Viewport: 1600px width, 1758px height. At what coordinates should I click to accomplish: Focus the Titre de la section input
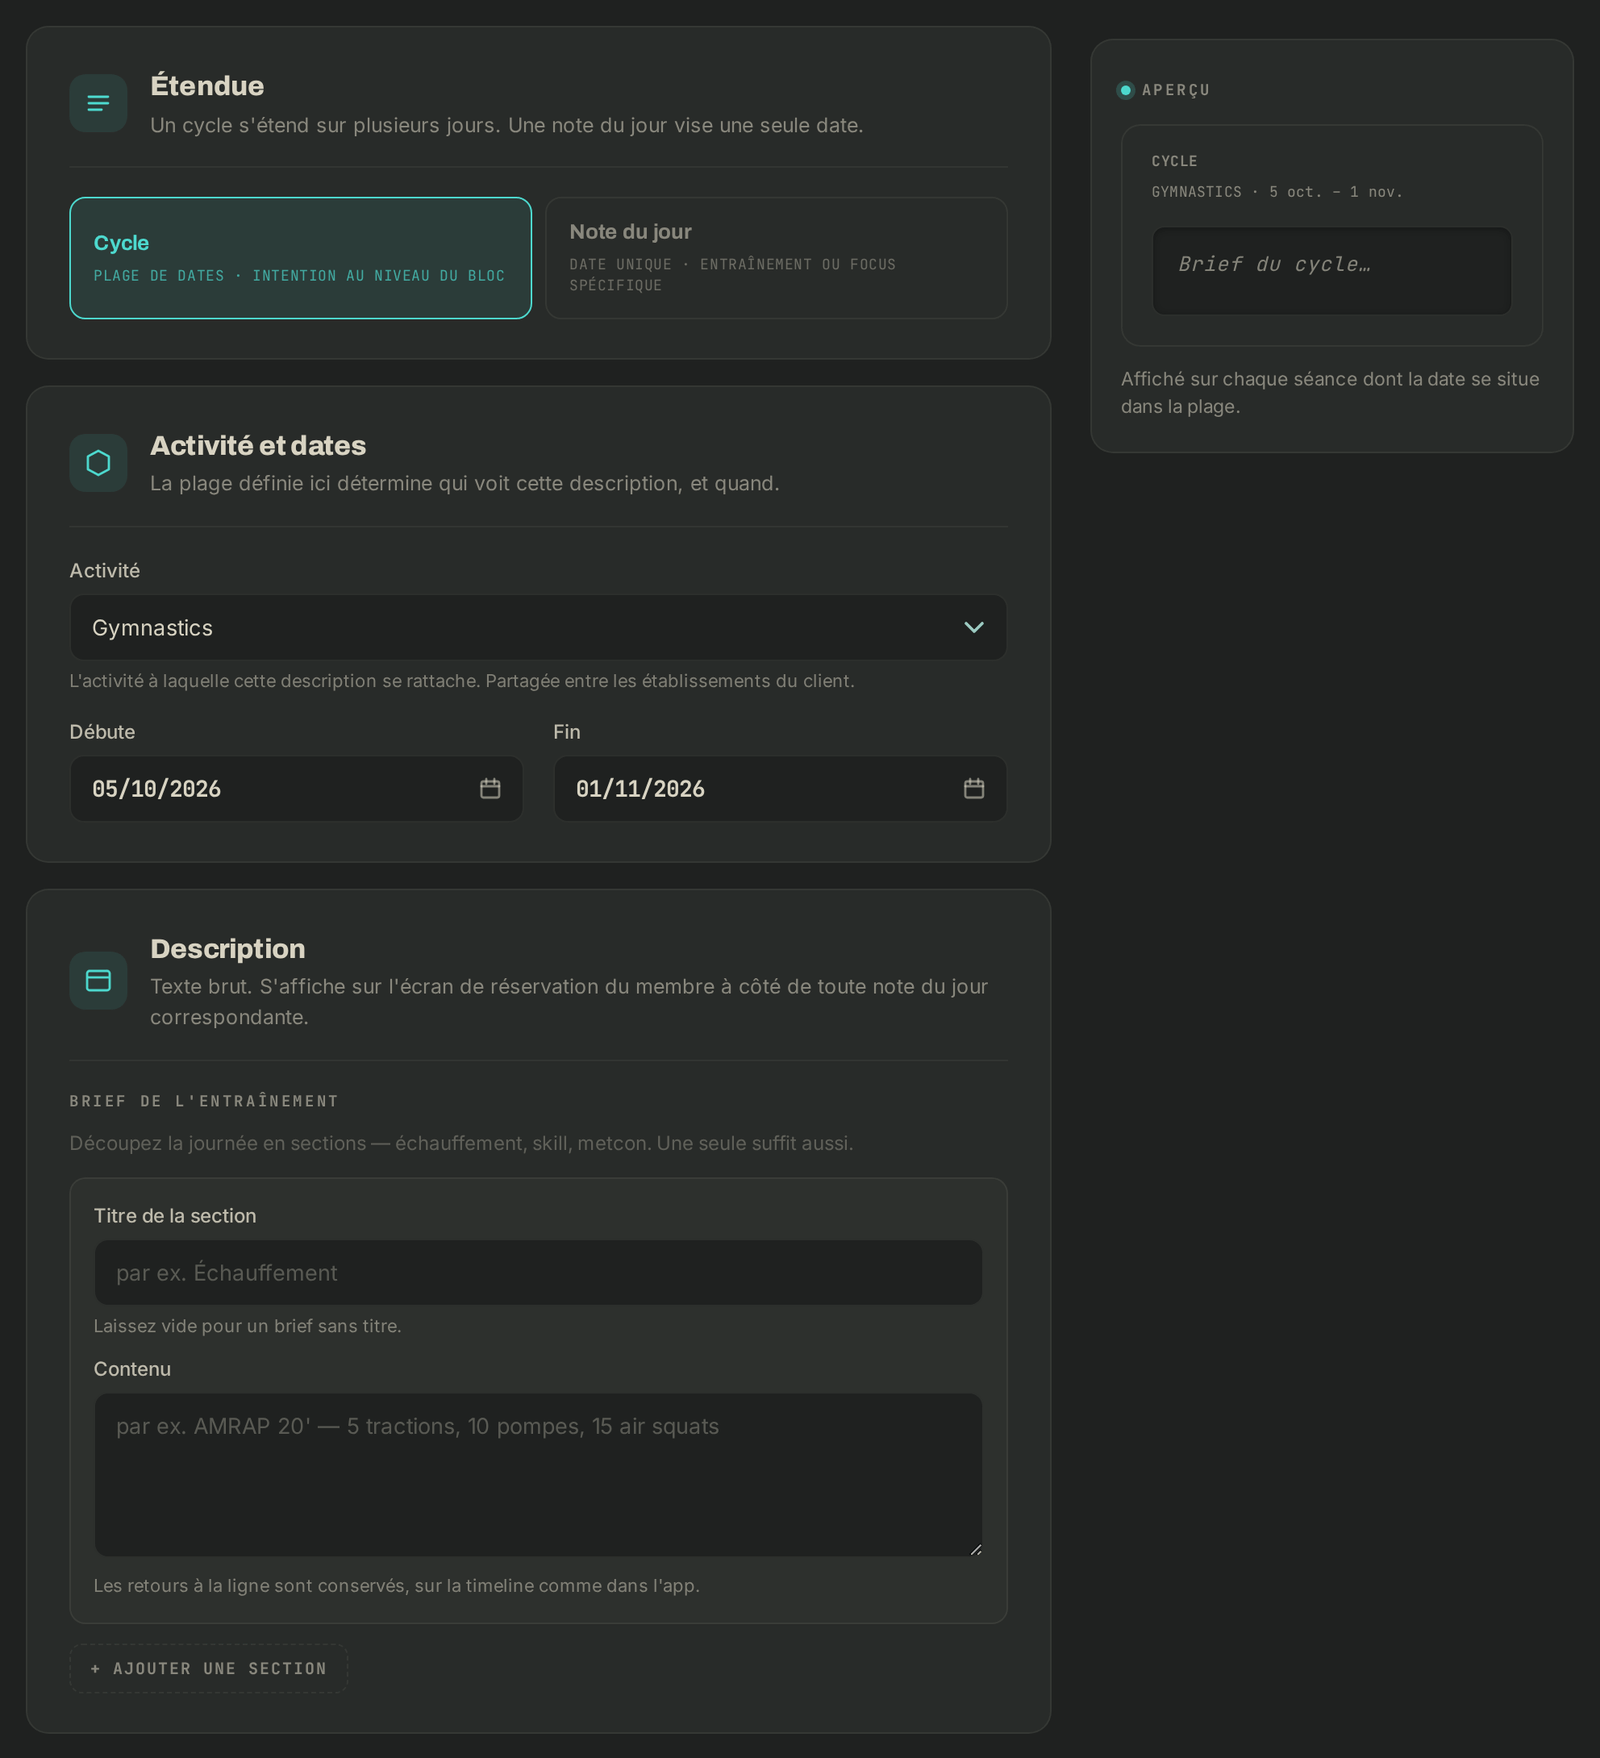tap(538, 1273)
